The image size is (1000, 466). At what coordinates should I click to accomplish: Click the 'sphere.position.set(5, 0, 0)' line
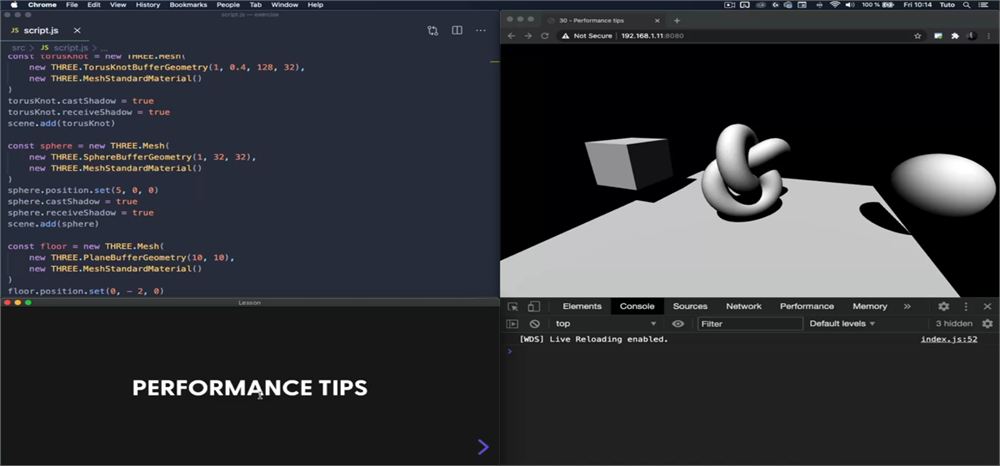pos(83,190)
